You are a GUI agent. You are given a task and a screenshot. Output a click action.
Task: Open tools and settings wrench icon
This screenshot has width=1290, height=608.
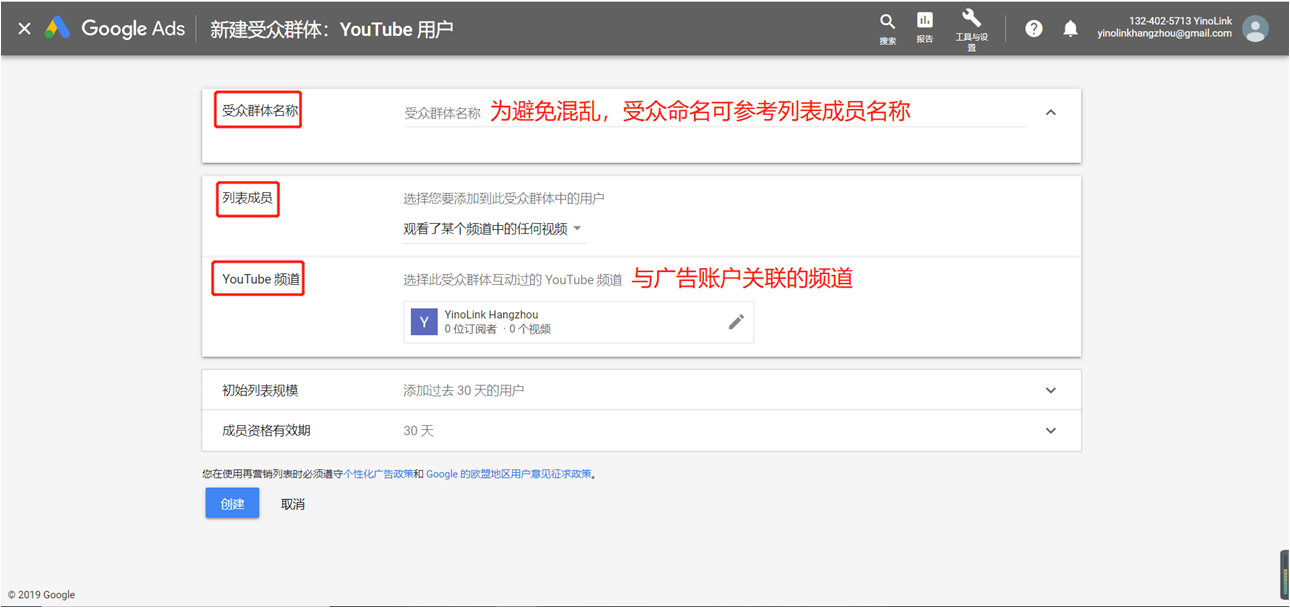[971, 18]
